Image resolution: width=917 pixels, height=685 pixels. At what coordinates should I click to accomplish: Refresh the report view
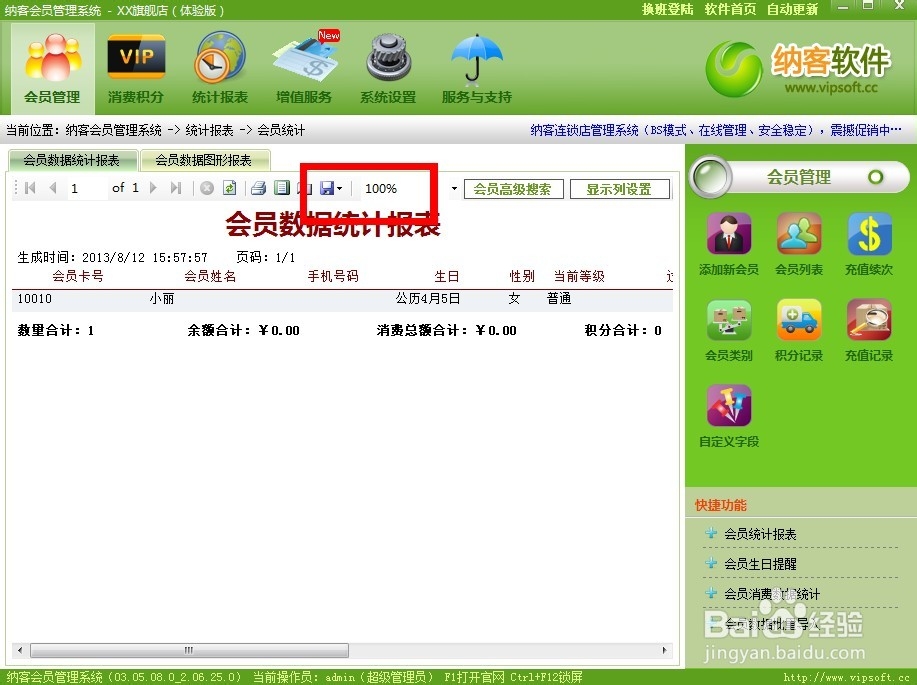pos(230,187)
